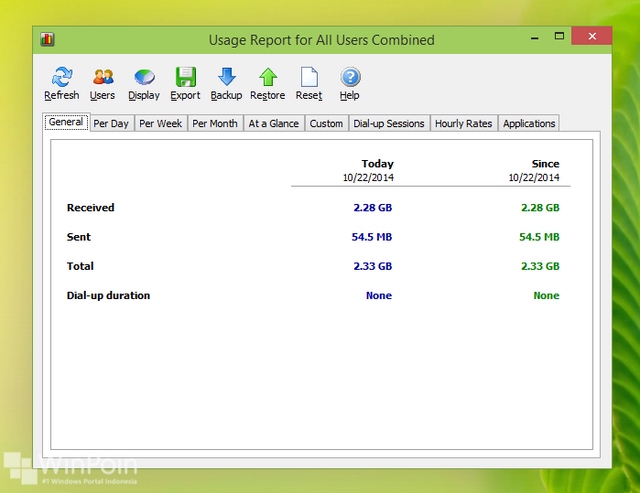Open Display settings icon

pos(144,78)
